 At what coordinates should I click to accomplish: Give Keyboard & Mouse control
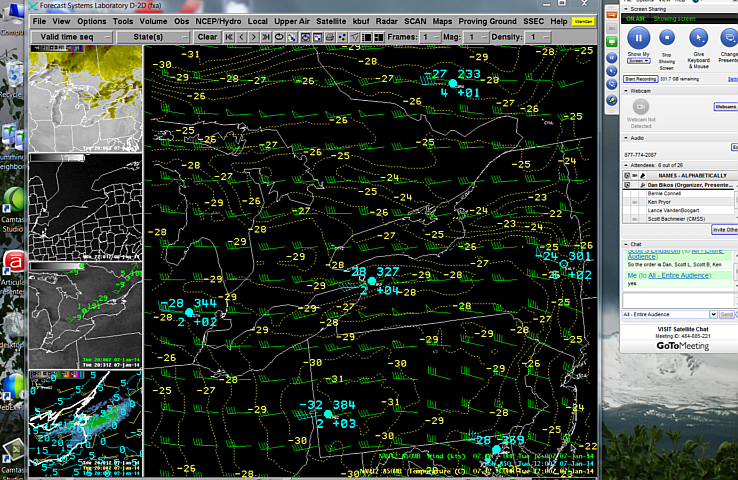click(699, 38)
